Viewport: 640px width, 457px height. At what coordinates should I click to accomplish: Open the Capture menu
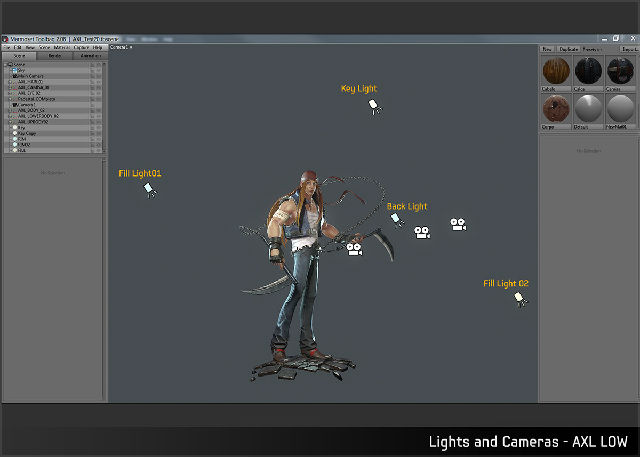pyautogui.click(x=81, y=47)
